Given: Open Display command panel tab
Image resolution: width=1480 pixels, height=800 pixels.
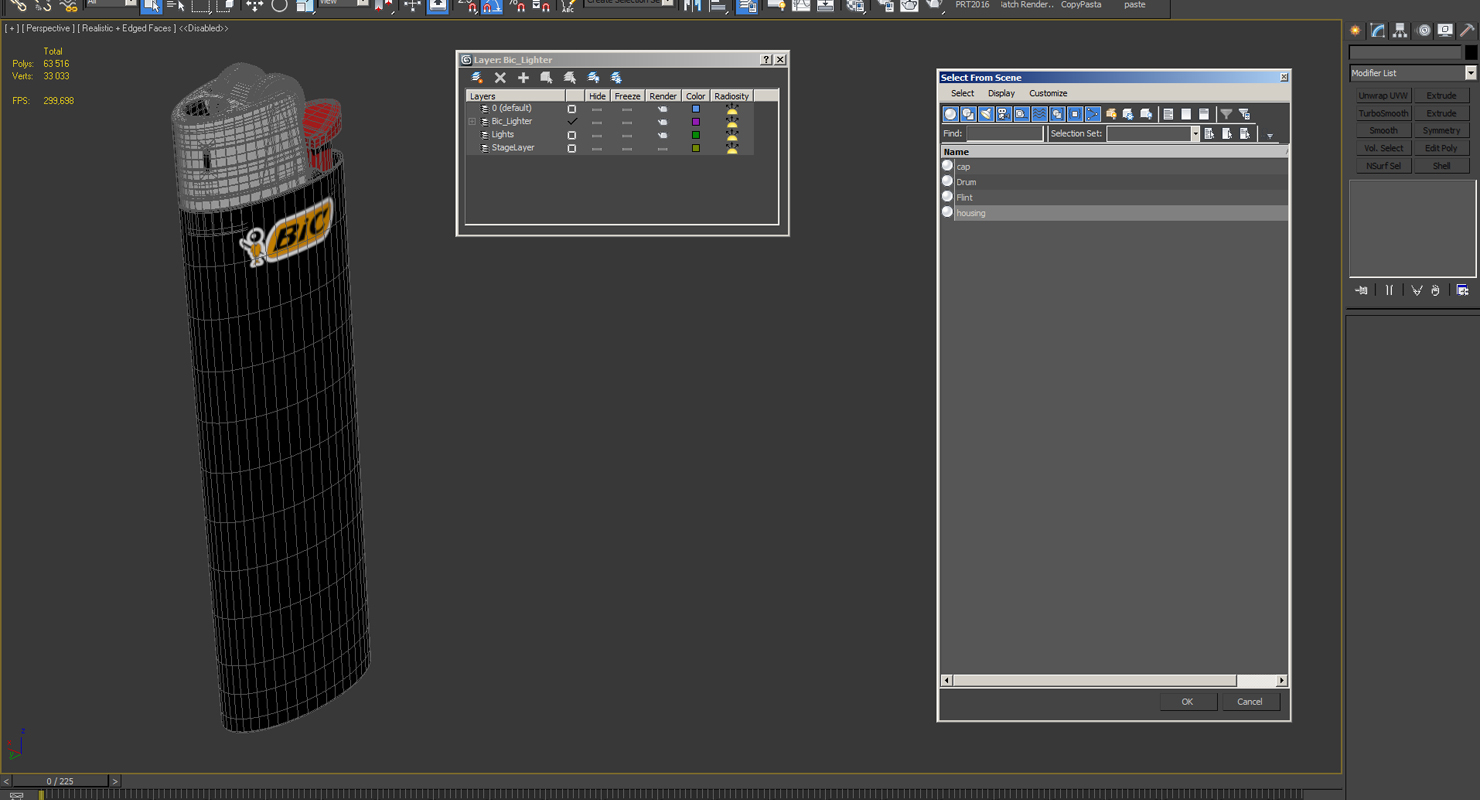Looking at the screenshot, I should pyautogui.click(x=1445, y=31).
